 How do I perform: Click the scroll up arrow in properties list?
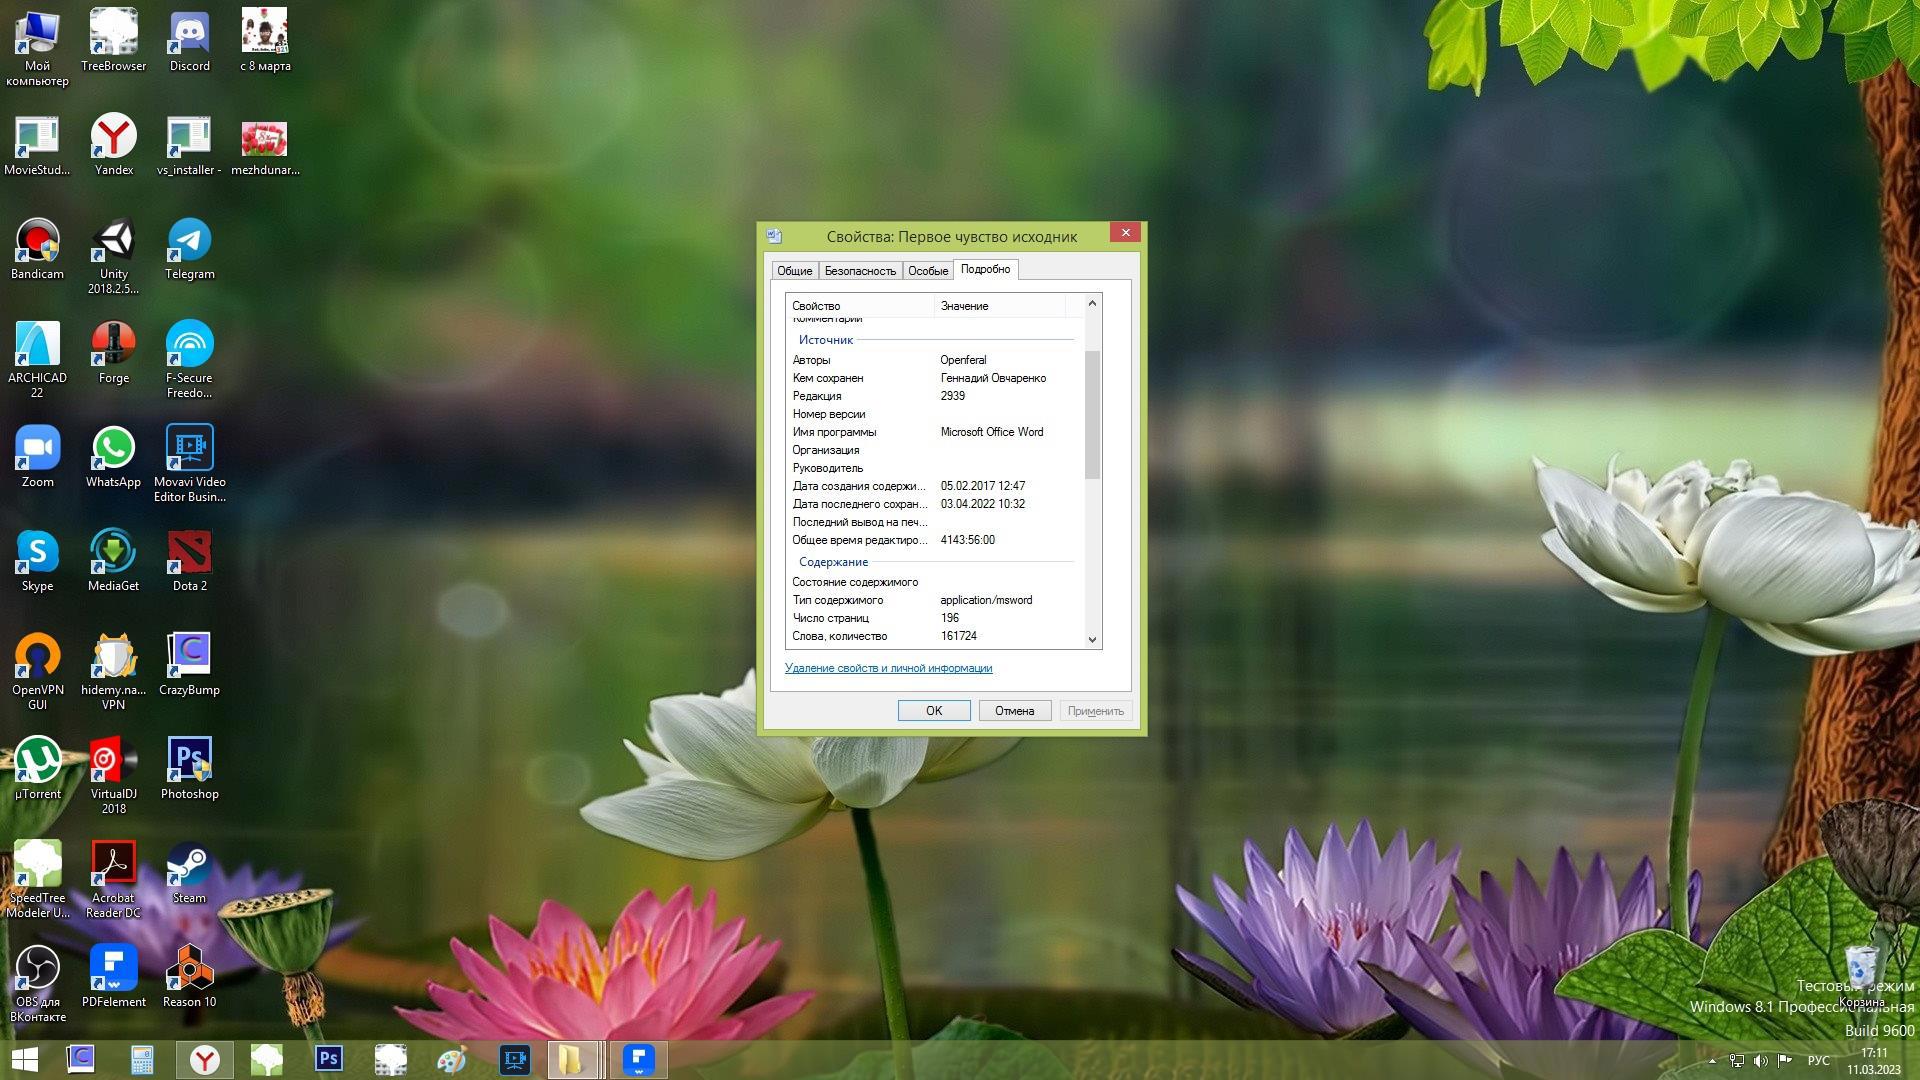pos(1092,303)
